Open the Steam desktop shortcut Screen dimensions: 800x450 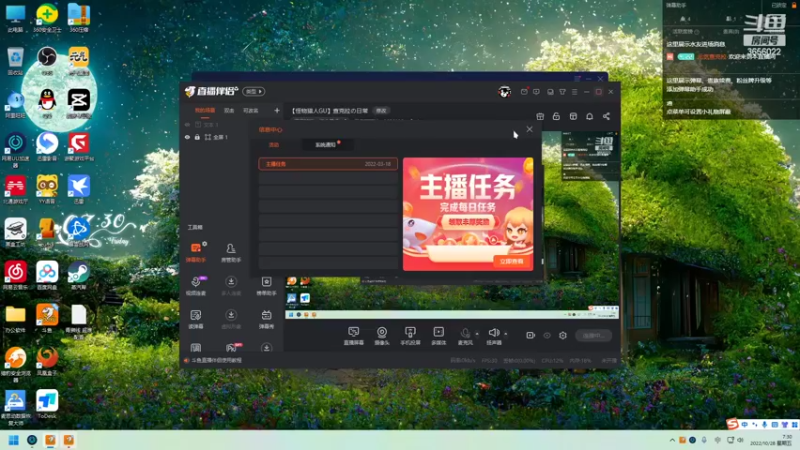[x=79, y=276]
